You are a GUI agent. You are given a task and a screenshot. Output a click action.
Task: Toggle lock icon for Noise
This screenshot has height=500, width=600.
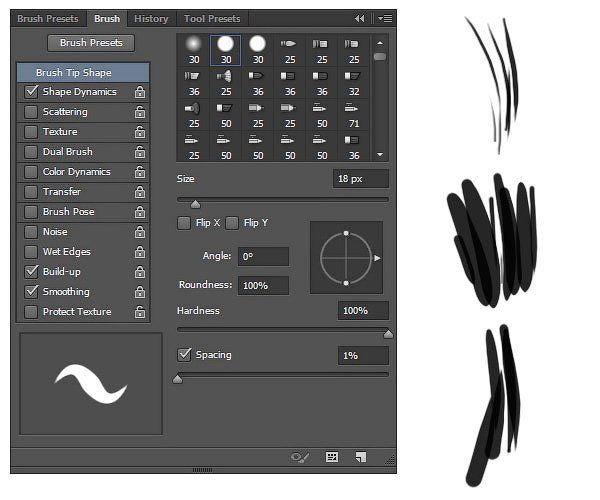point(140,232)
